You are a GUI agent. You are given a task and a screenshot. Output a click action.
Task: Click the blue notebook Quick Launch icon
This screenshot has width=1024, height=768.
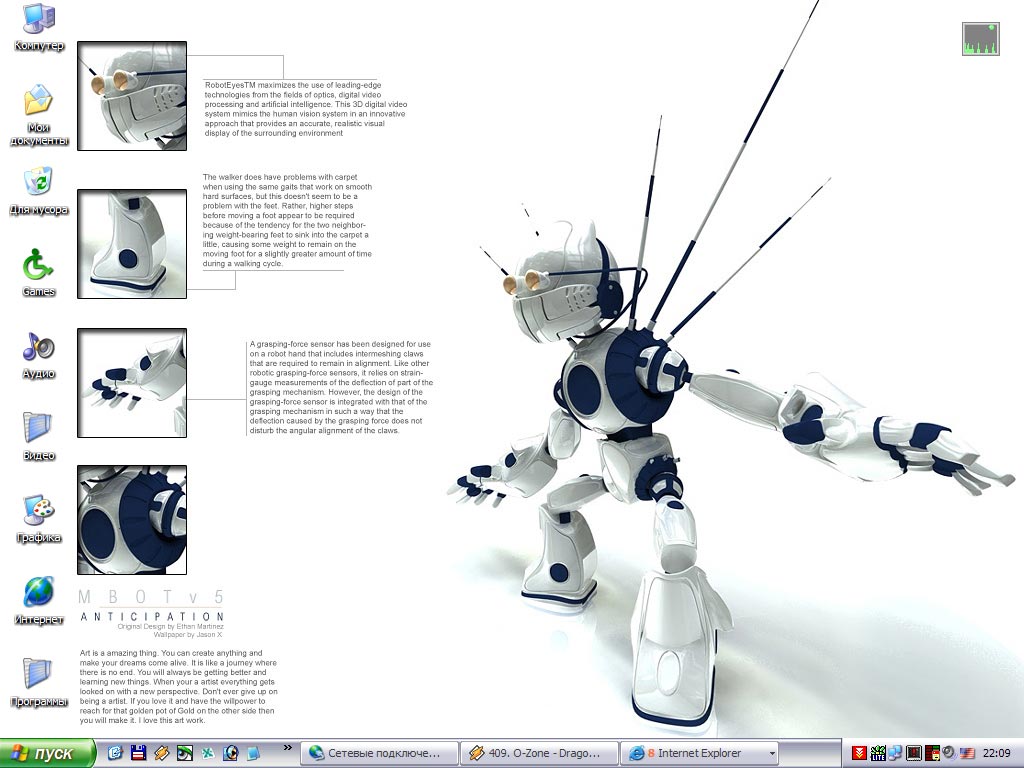(253, 753)
